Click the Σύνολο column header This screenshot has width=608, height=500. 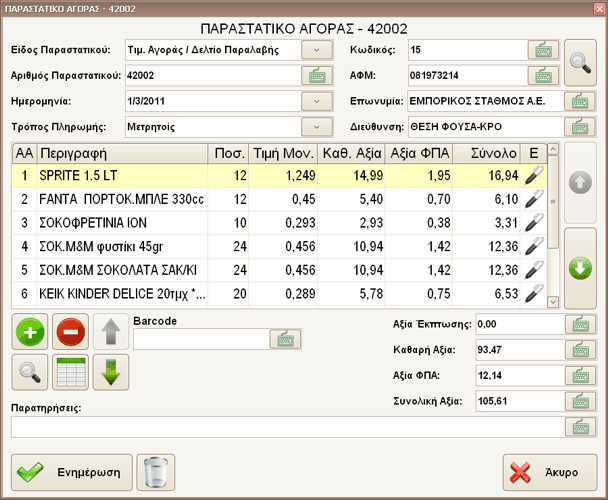(486, 154)
